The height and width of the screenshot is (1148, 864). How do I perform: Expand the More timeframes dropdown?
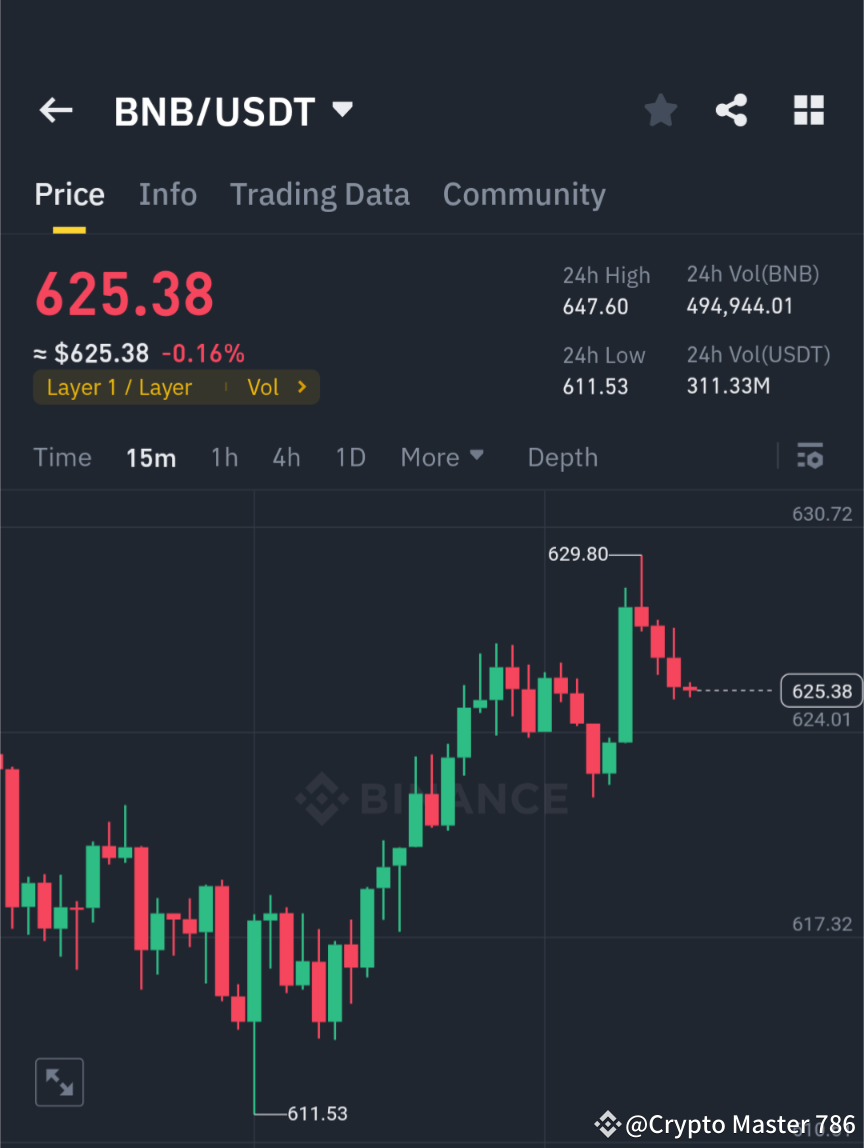pyautogui.click(x=441, y=457)
